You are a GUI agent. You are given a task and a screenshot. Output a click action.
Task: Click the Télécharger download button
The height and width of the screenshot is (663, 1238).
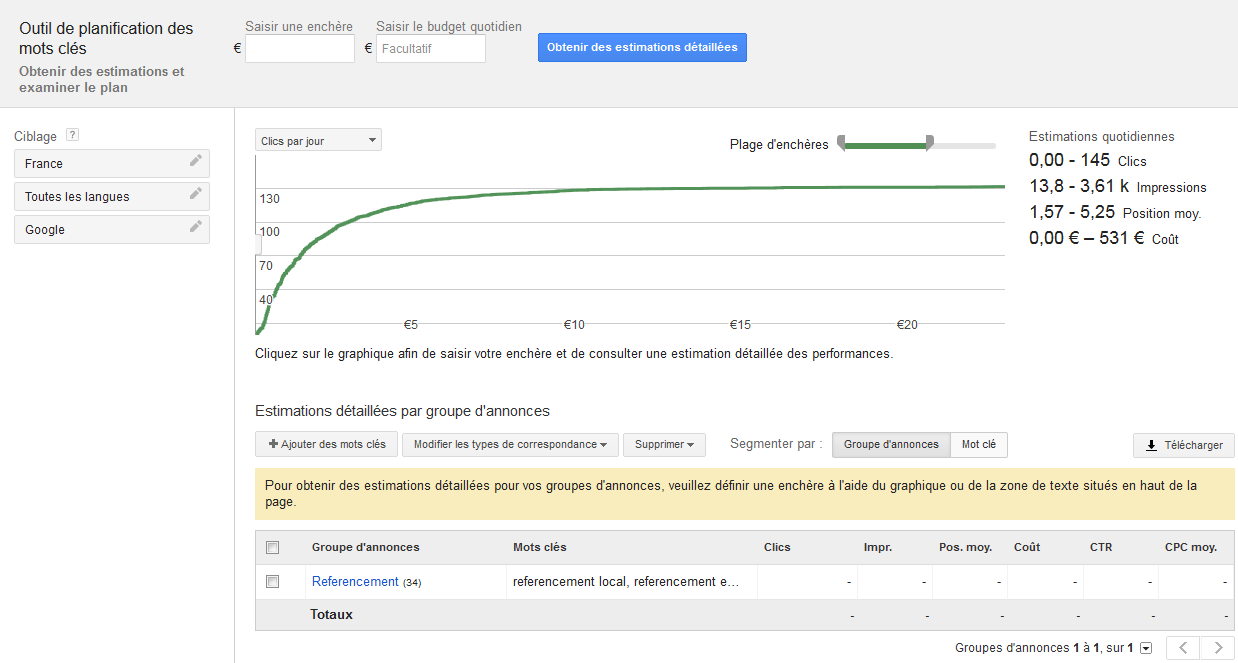click(x=1184, y=445)
